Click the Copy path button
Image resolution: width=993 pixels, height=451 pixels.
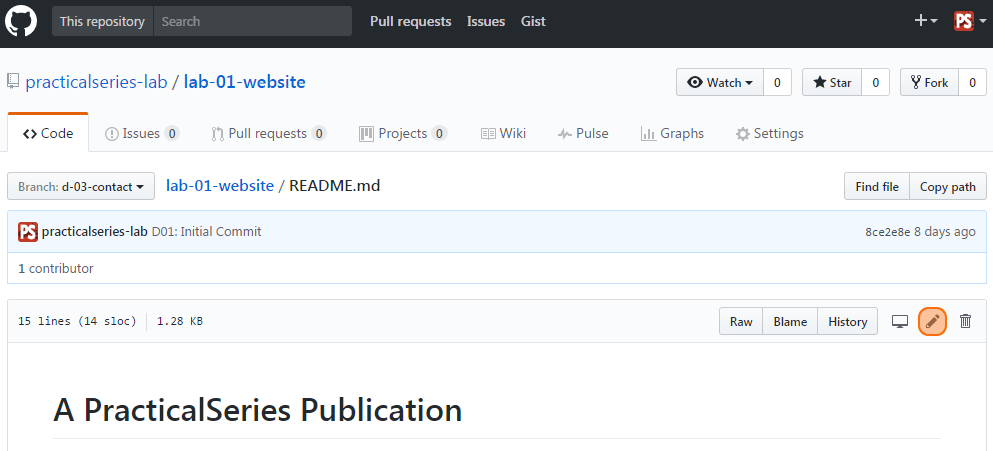point(947,186)
